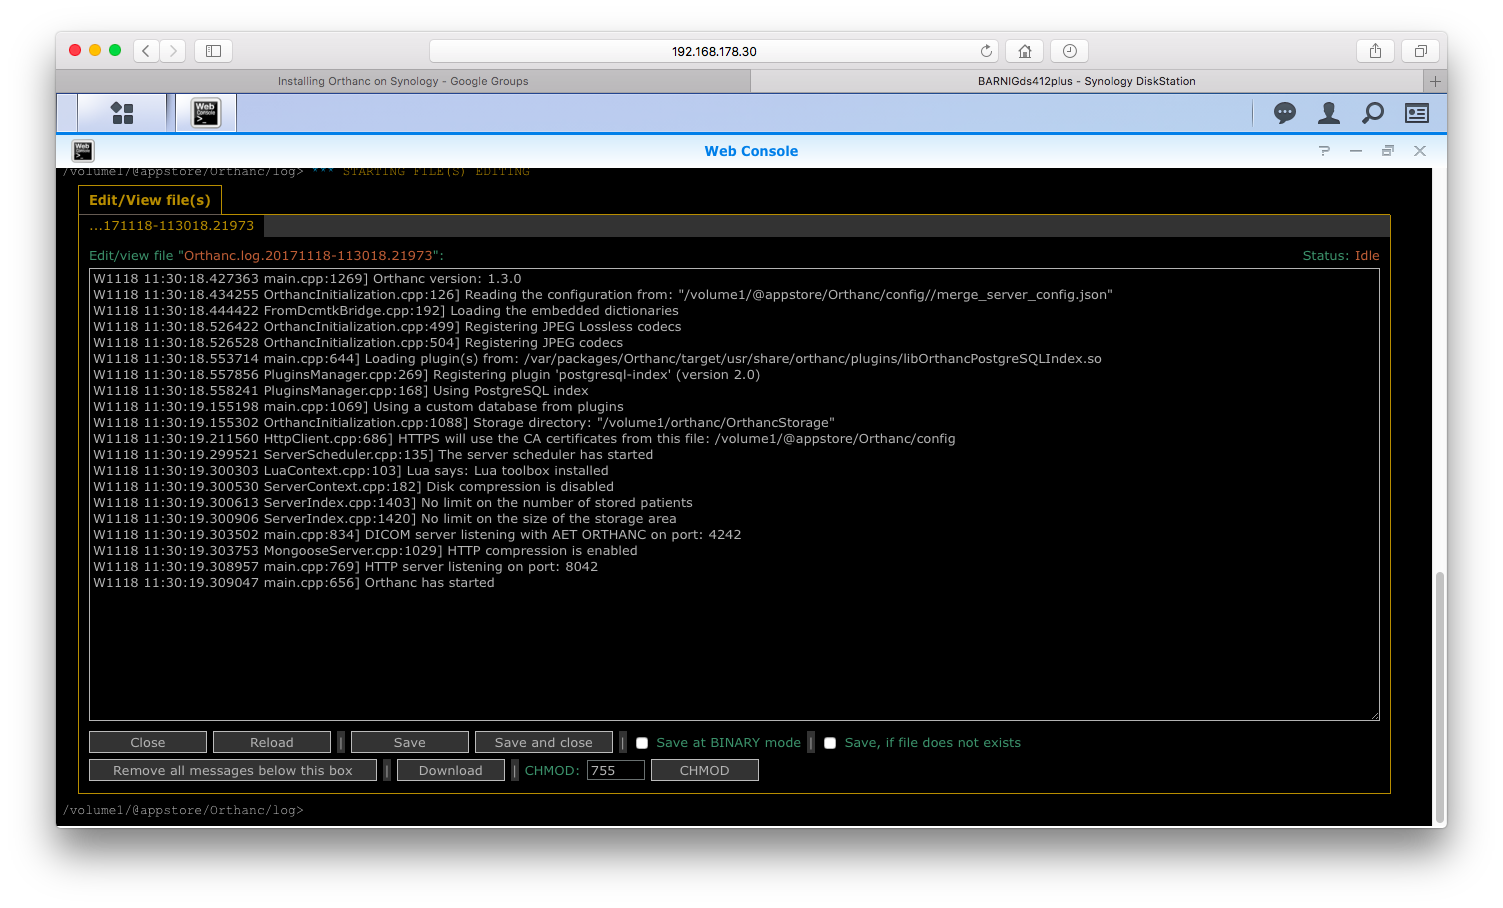Click the Download button
The height and width of the screenshot is (908, 1503).
click(x=451, y=770)
